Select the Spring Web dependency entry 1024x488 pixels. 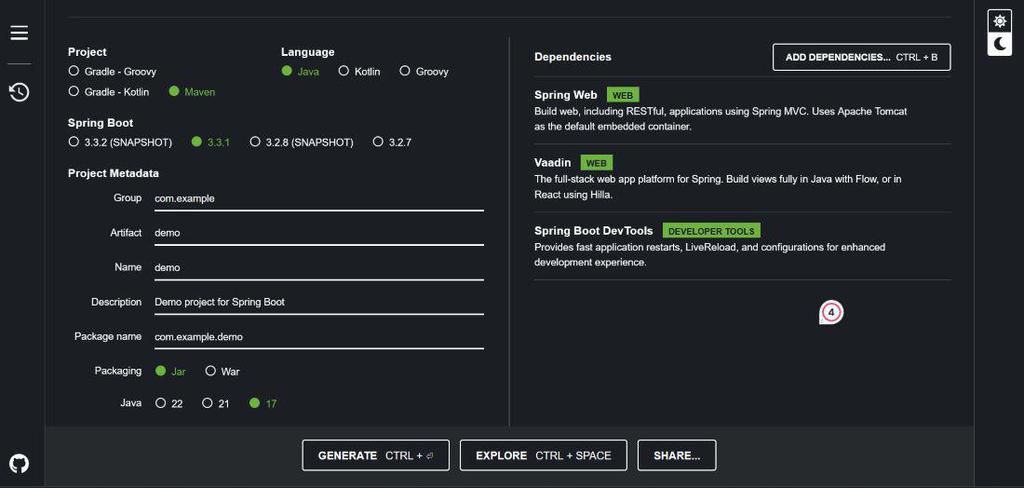coord(742,110)
